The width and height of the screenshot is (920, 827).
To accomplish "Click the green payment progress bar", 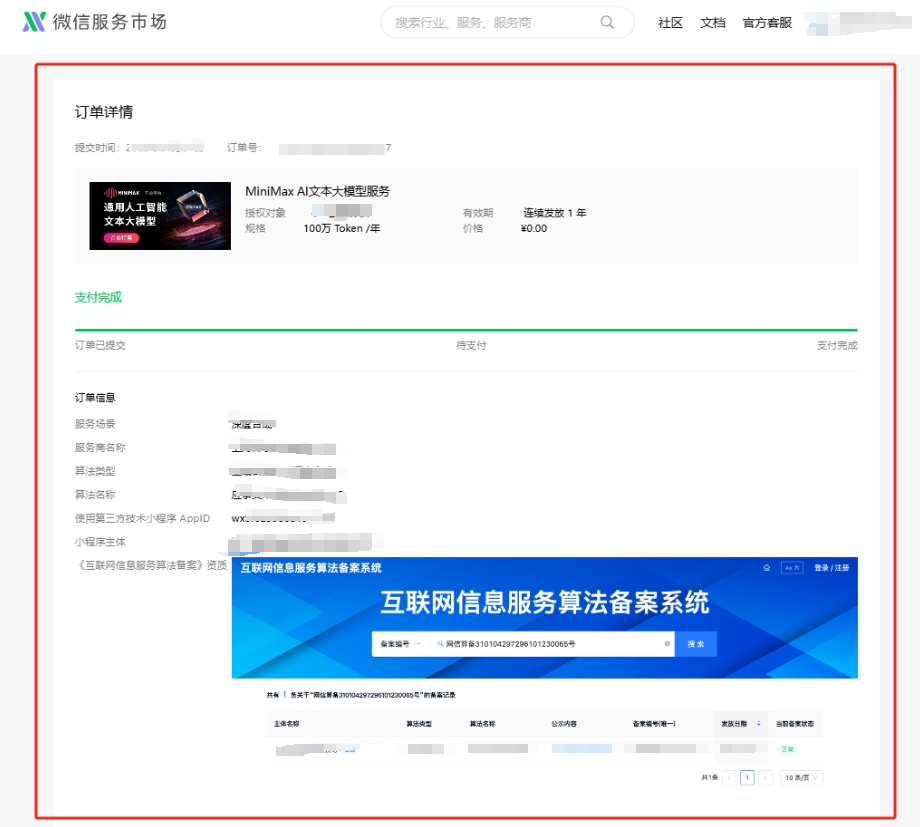I will point(466,330).
